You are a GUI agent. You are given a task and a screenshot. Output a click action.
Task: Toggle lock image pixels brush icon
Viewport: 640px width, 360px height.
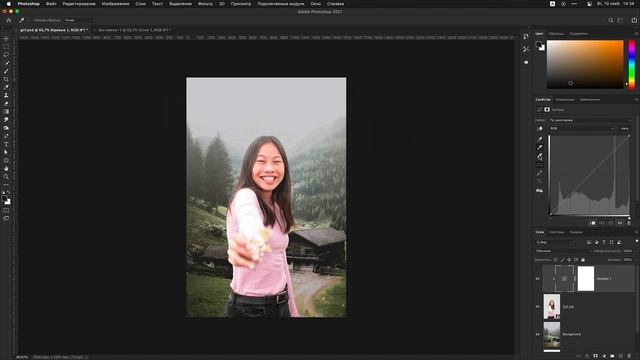click(x=562, y=260)
